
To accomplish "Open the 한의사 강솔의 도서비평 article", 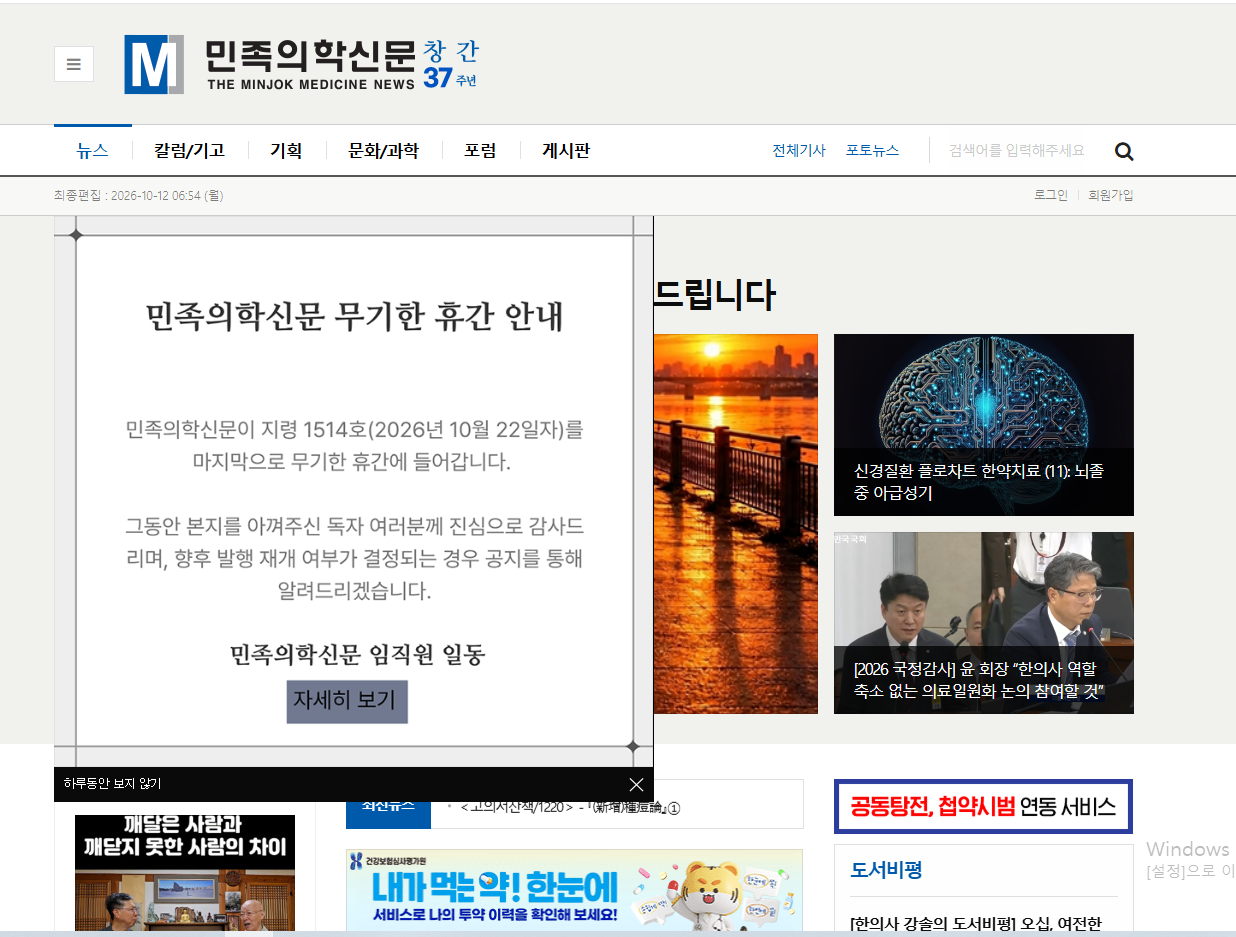I will [x=976, y=923].
